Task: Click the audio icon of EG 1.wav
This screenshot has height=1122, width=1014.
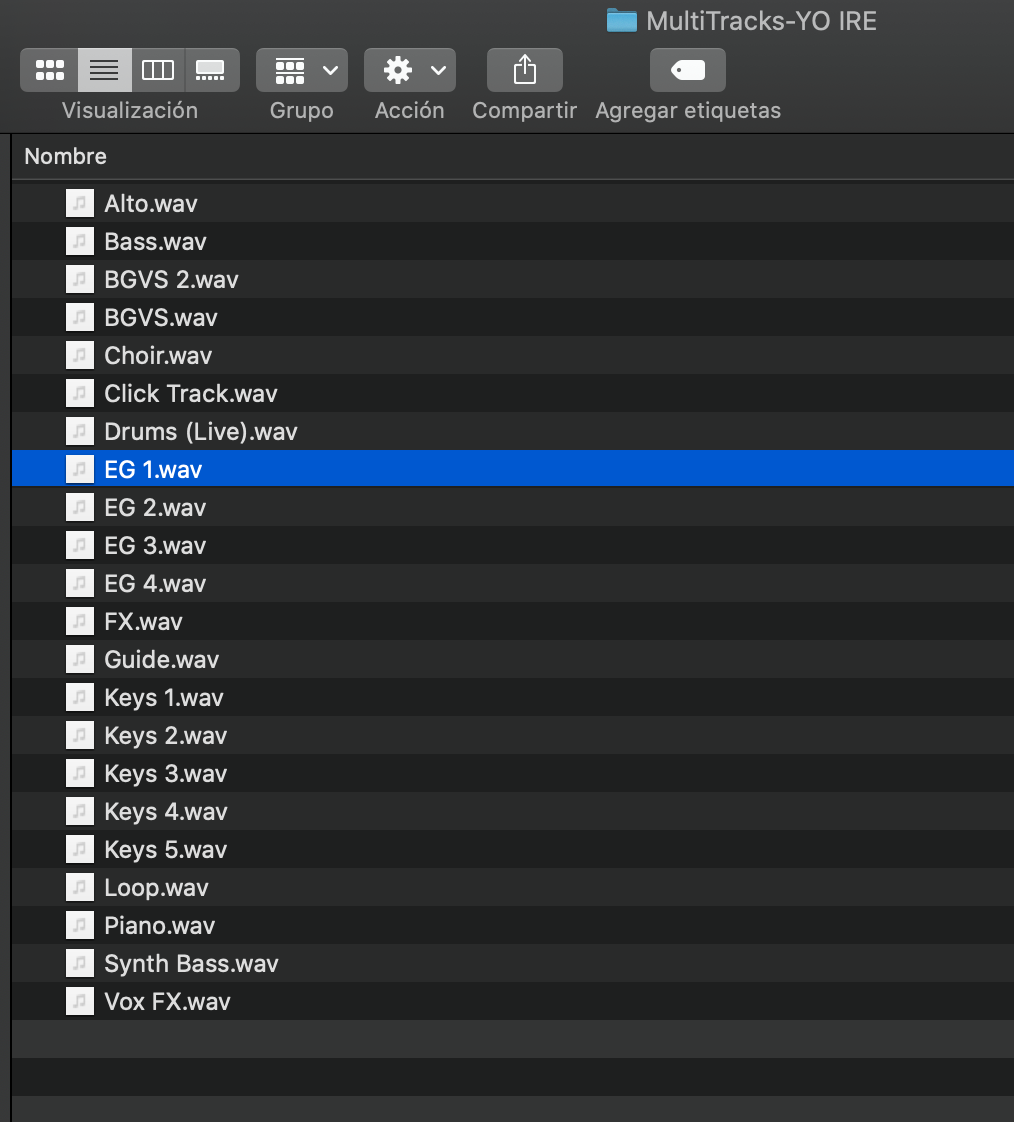Action: tap(80, 469)
